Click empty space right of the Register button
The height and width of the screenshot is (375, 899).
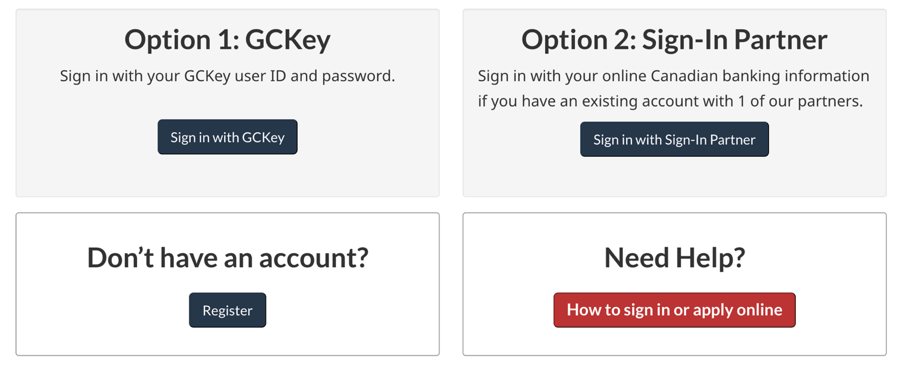(352, 310)
